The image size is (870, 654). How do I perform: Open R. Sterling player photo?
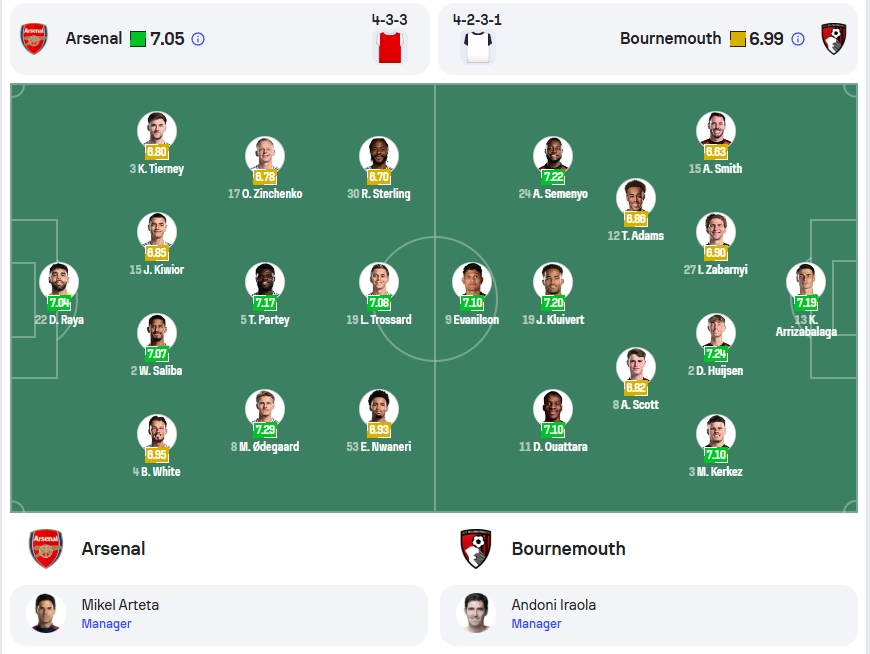pyautogui.click(x=379, y=156)
